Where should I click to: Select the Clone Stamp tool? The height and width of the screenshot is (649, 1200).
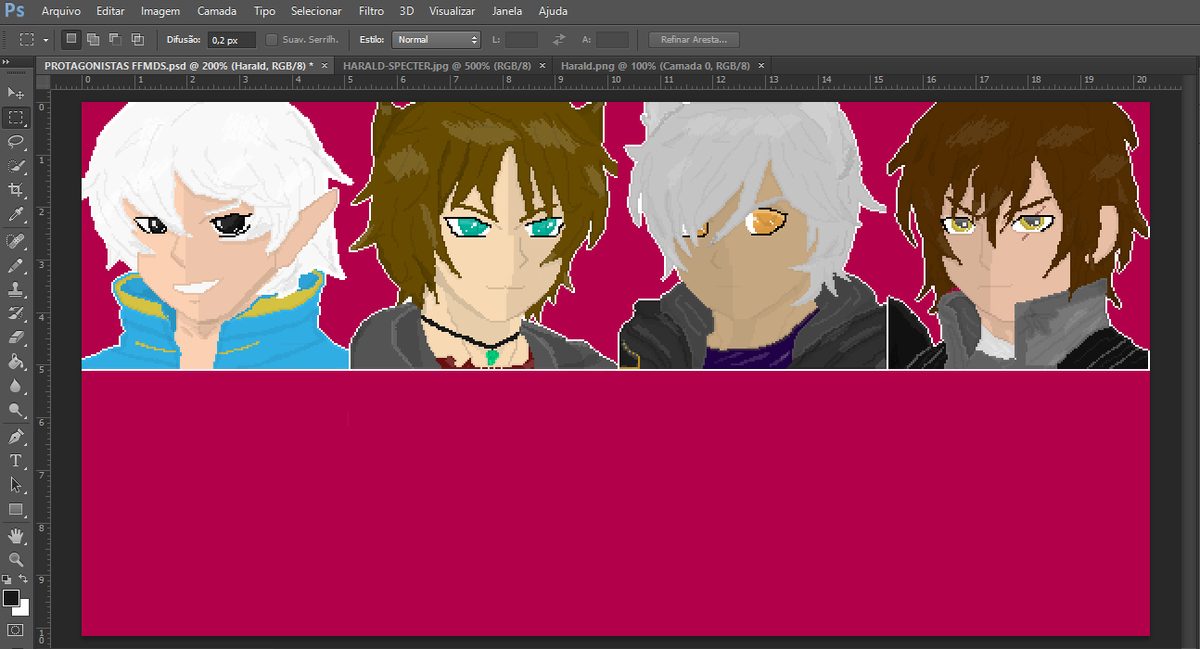point(15,290)
